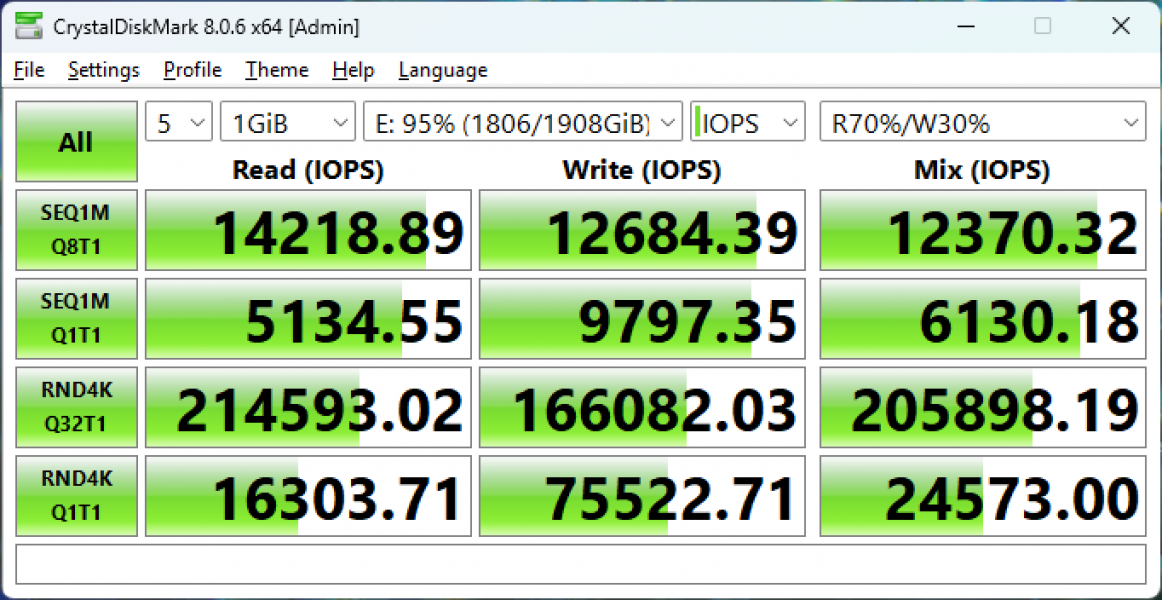Open the Settings menu
1162x600 pixels.
coord(104,70)
